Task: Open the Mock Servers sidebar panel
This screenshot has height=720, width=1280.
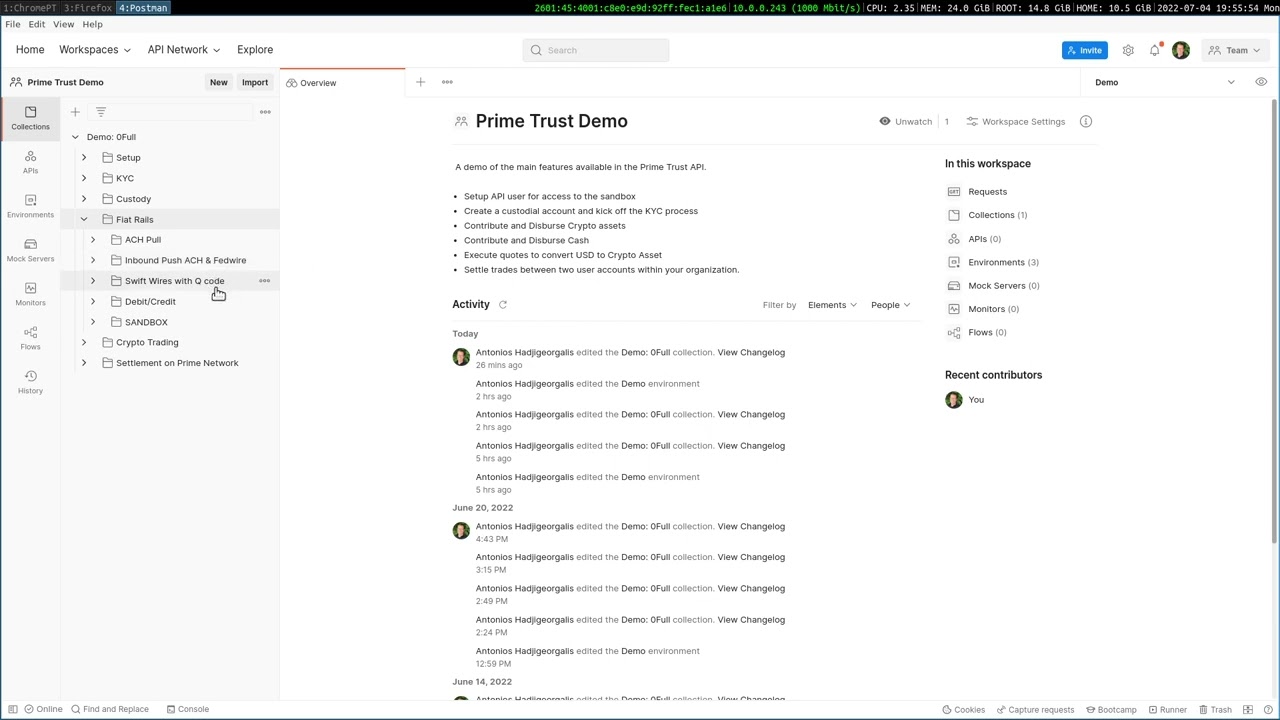Action: [x=30, y=250]
